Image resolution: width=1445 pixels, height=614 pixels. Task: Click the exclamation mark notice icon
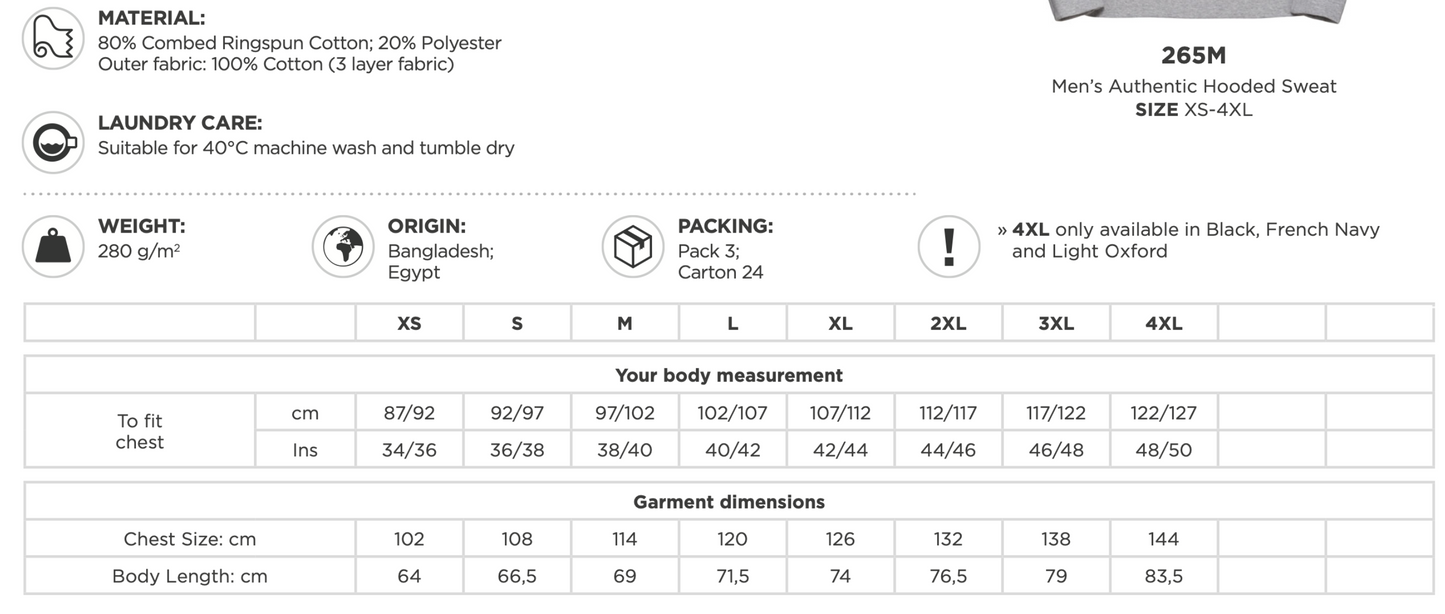coord(949,246)
